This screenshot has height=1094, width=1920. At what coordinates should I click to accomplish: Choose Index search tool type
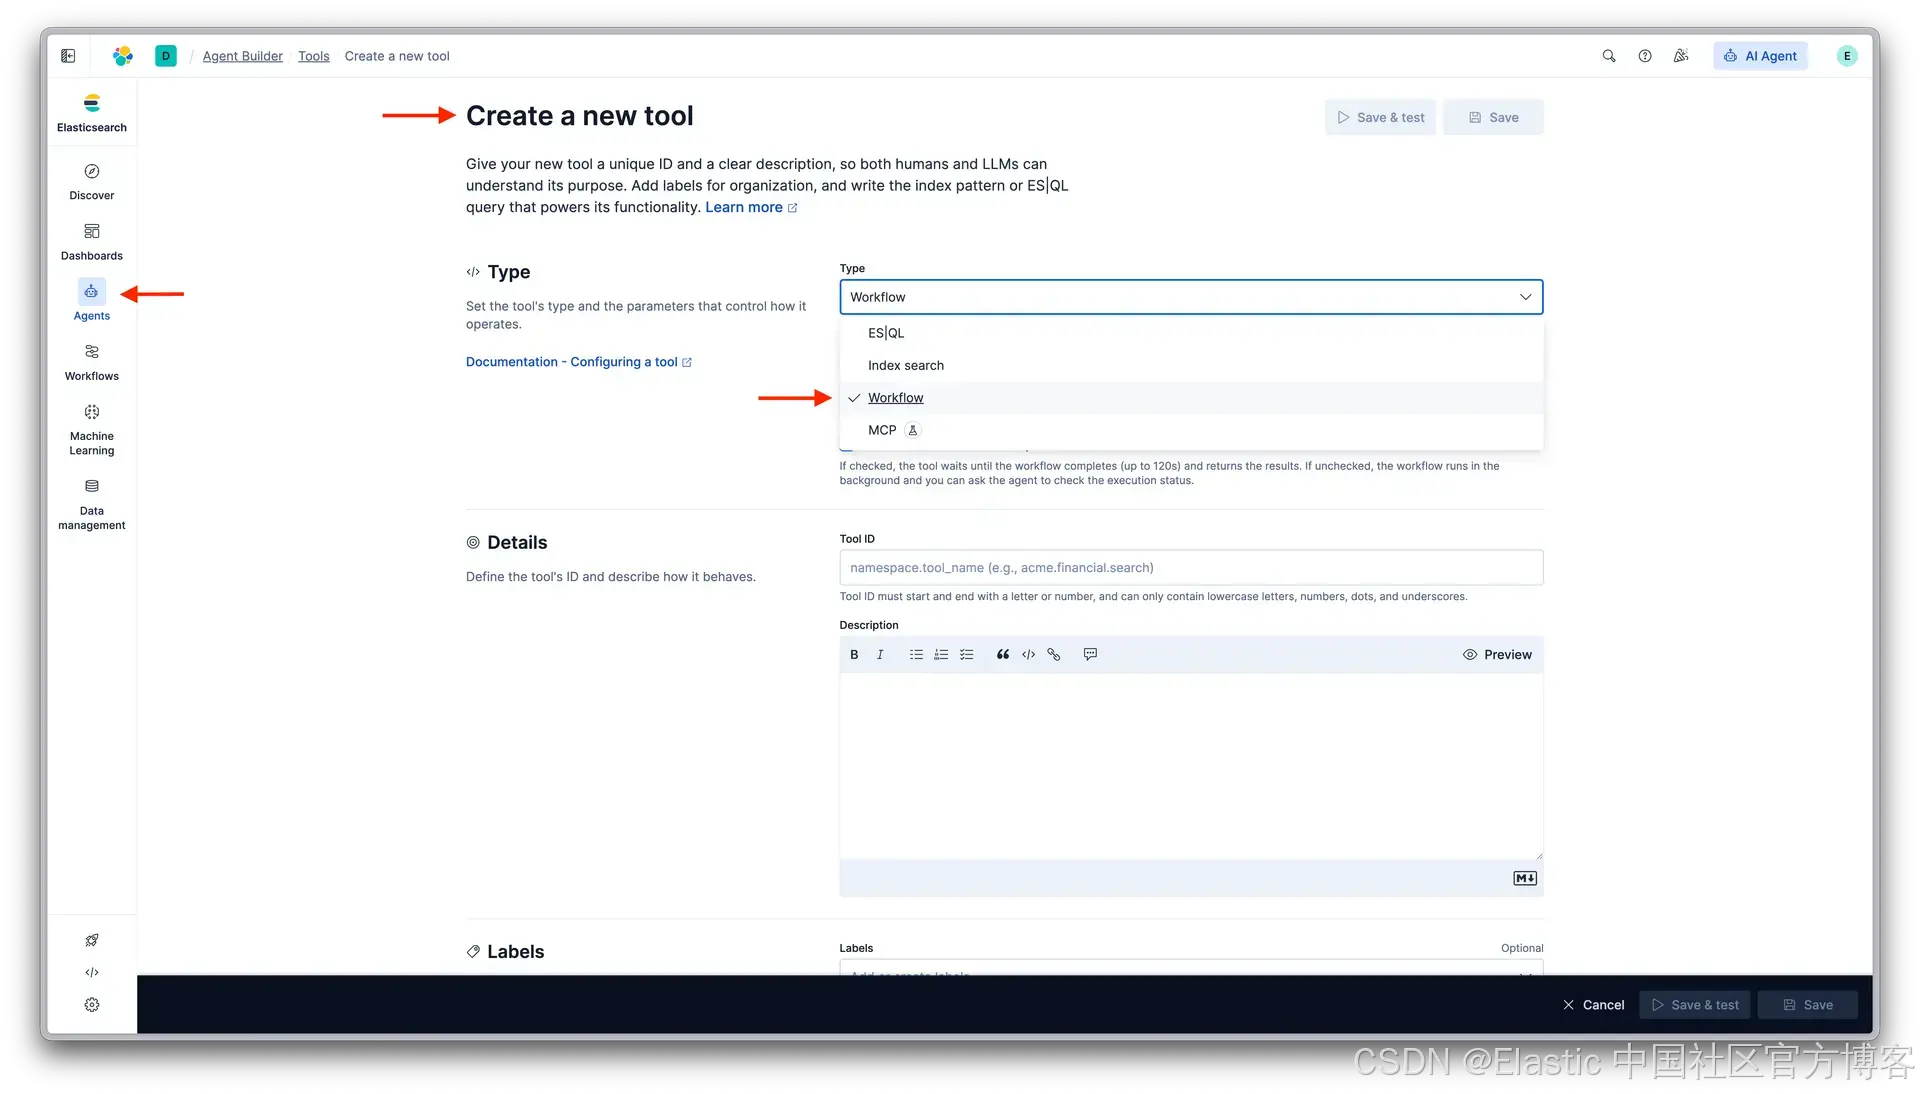[905, 365]
